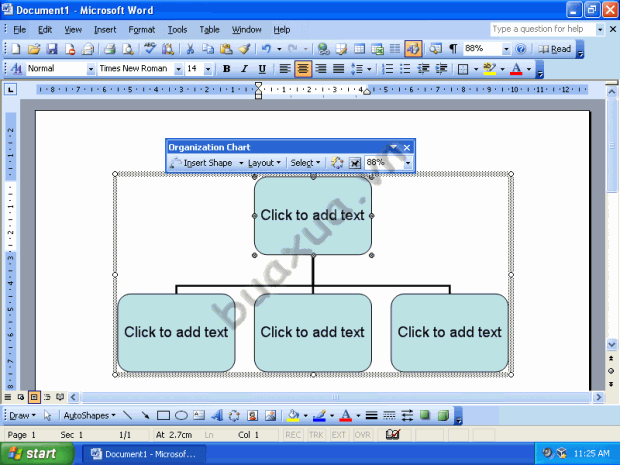
Task: Open a file with the Open folder icon
Action: pyautogui.click(x=34, y=49)
